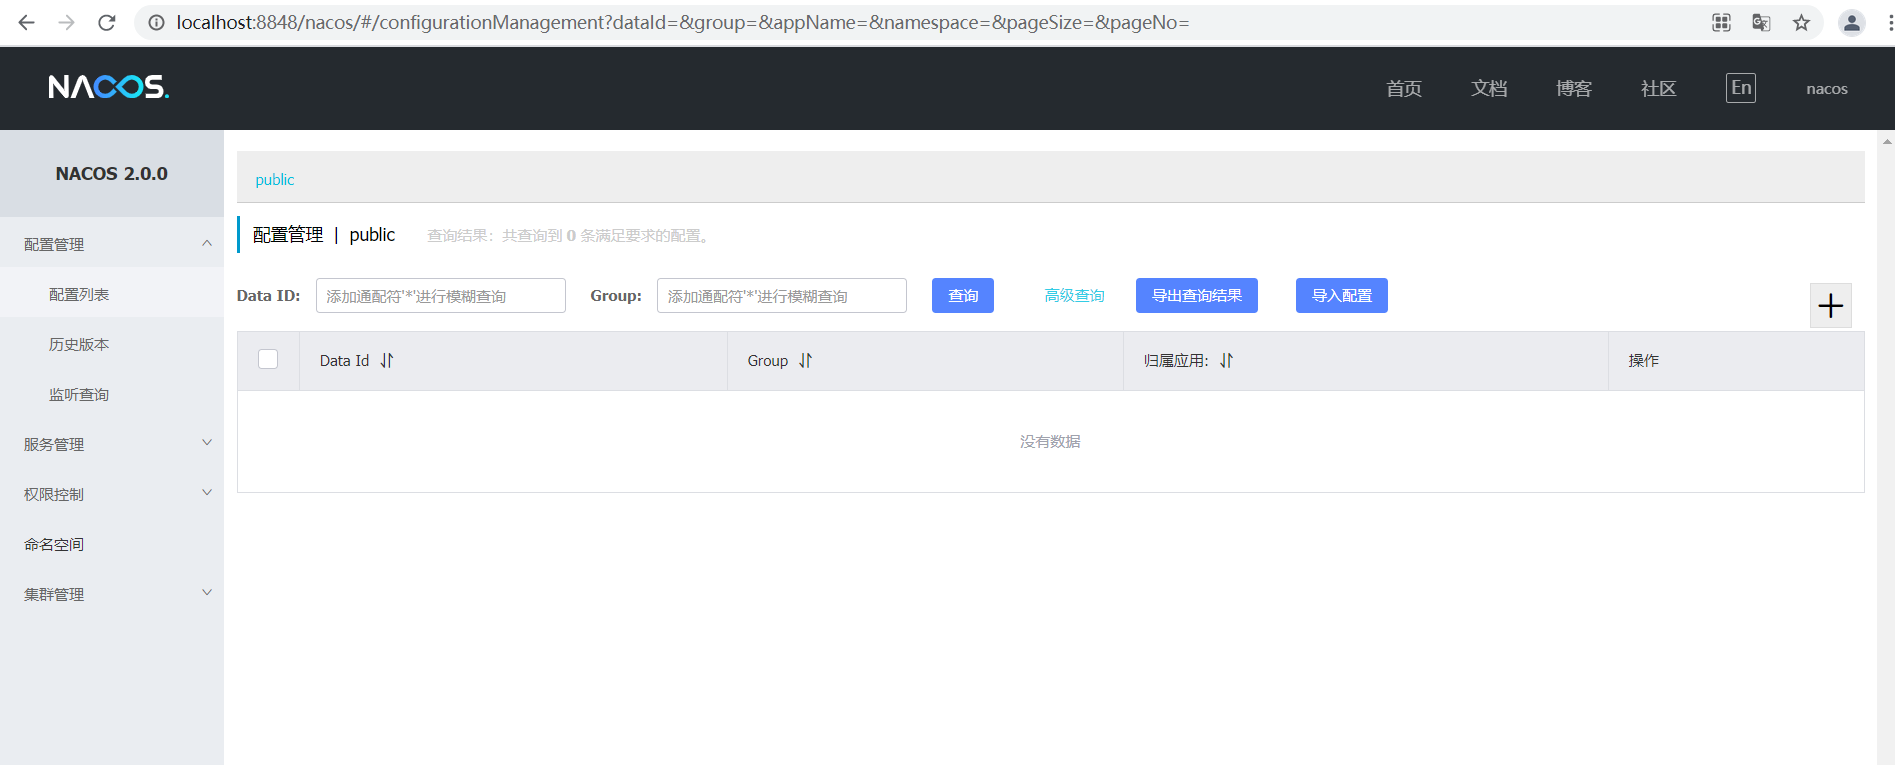Focus the Data ID search input
1895x765 pixels.
[x=441, y=295]
